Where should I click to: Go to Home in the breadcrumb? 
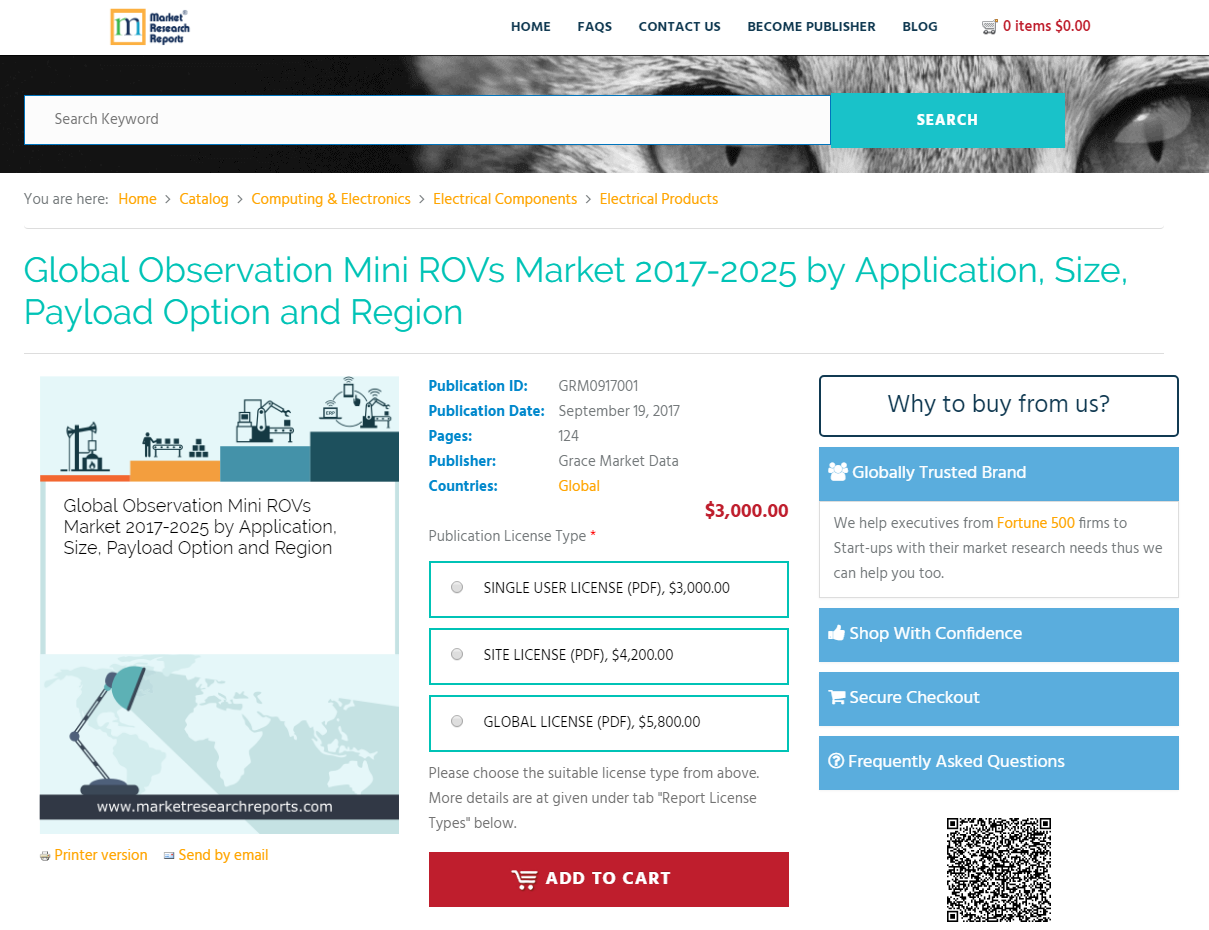(137, 199)
